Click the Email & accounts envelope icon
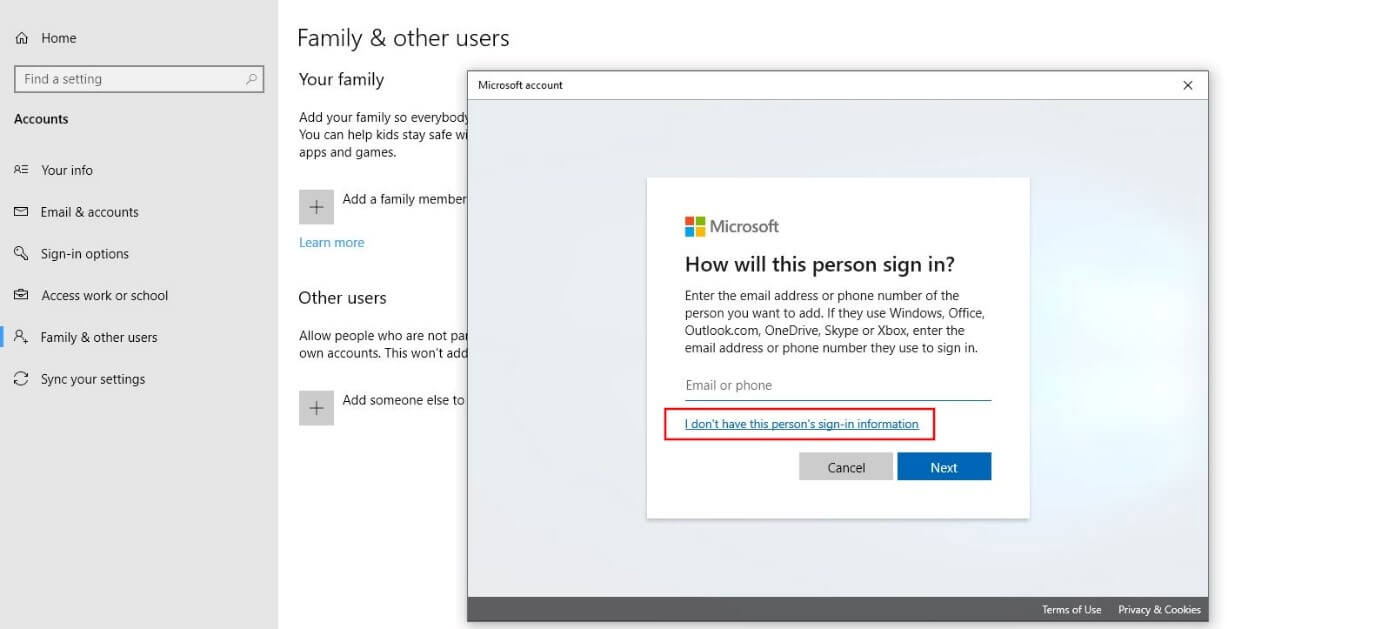 tap(21, 212)
